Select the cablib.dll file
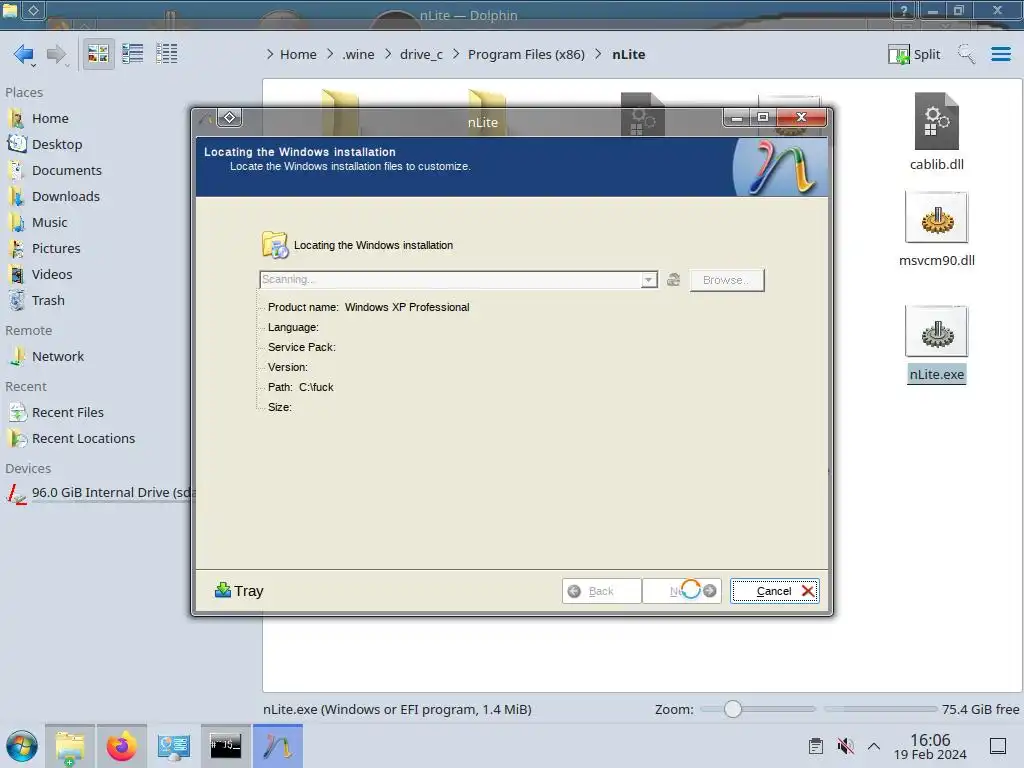Image resolution: width=1024 pixels, height=768 pixels. pos(936,133)
